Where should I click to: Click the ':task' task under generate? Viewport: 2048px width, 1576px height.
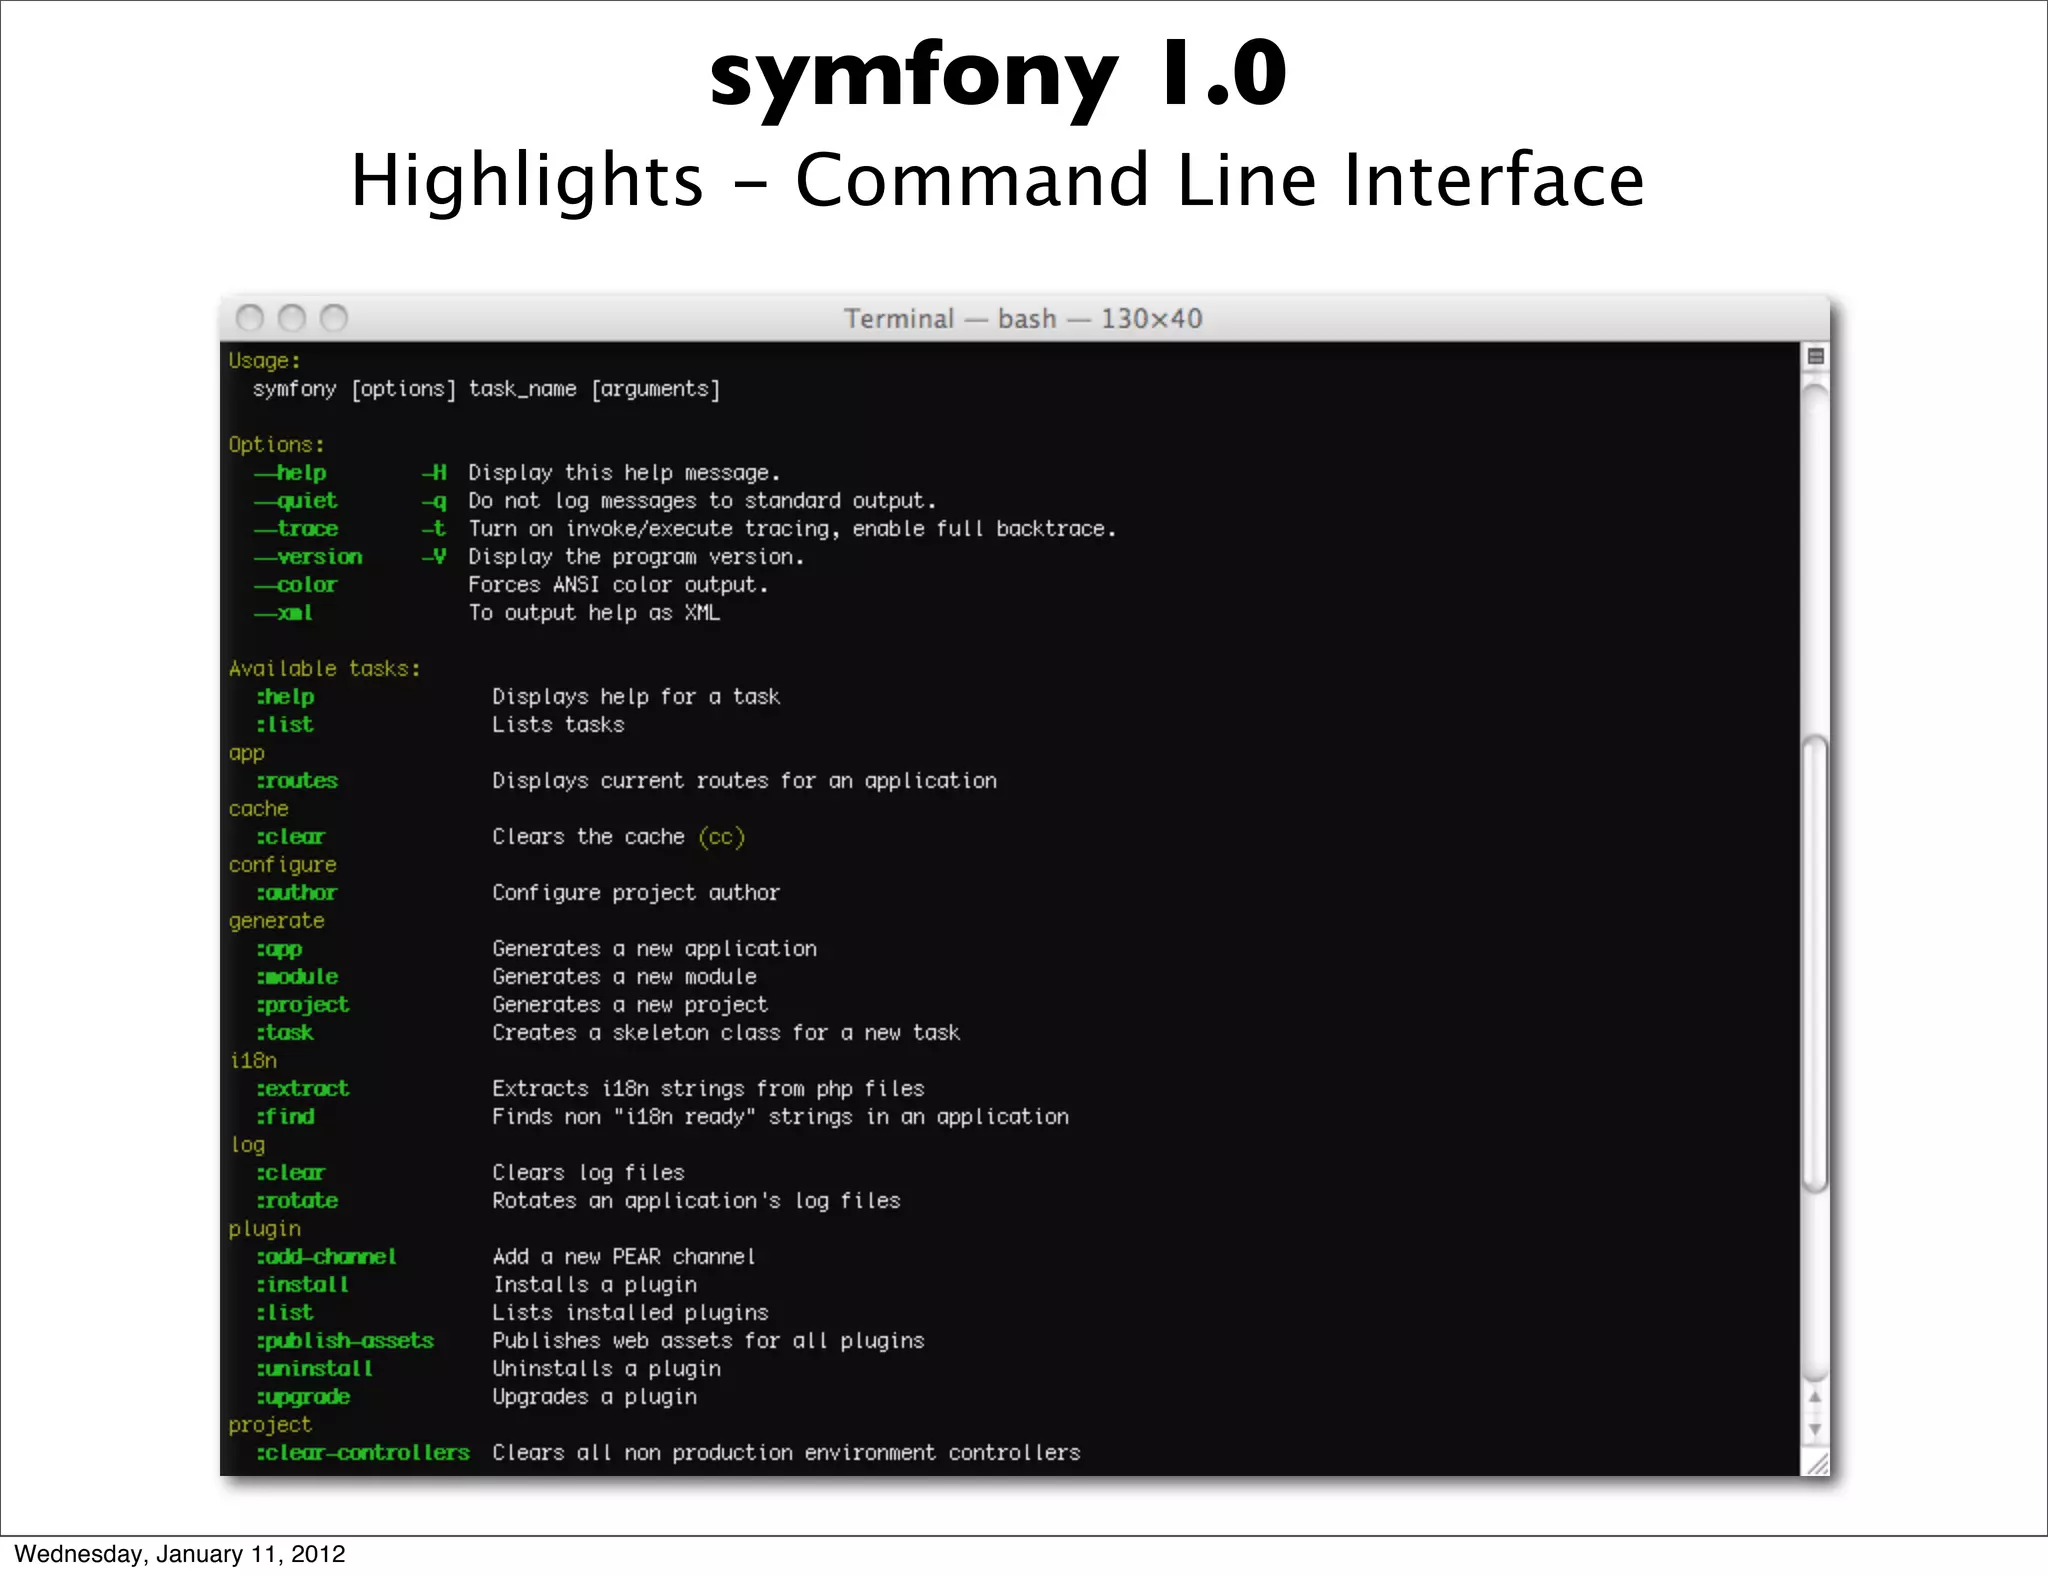tap(285, 1033)
